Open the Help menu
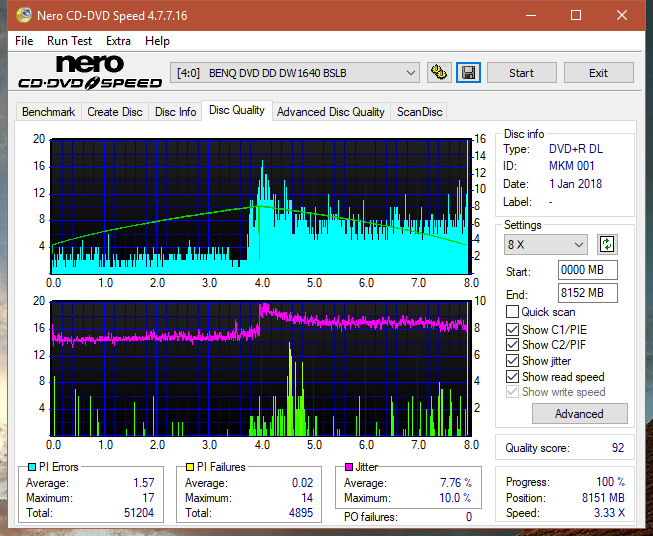This screenshot has width=653, height=536. (157, 41)
